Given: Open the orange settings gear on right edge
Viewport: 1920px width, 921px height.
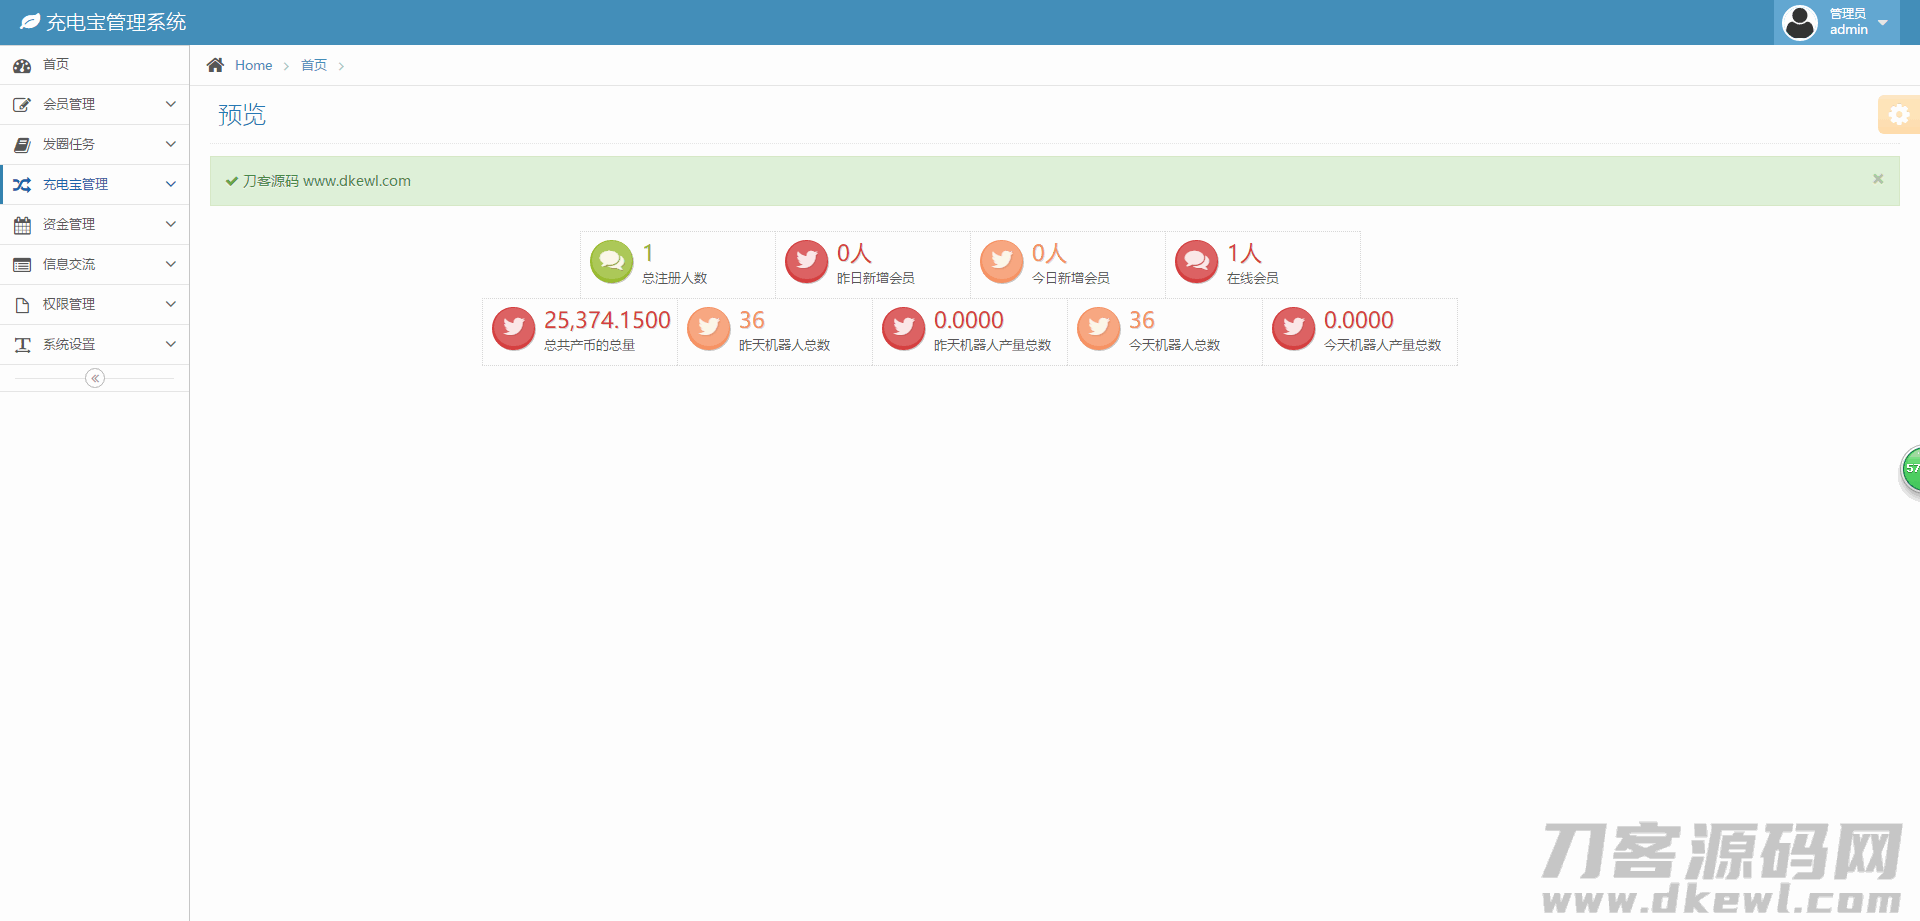Looking at the screenshot, I should tap(1898, 115).
